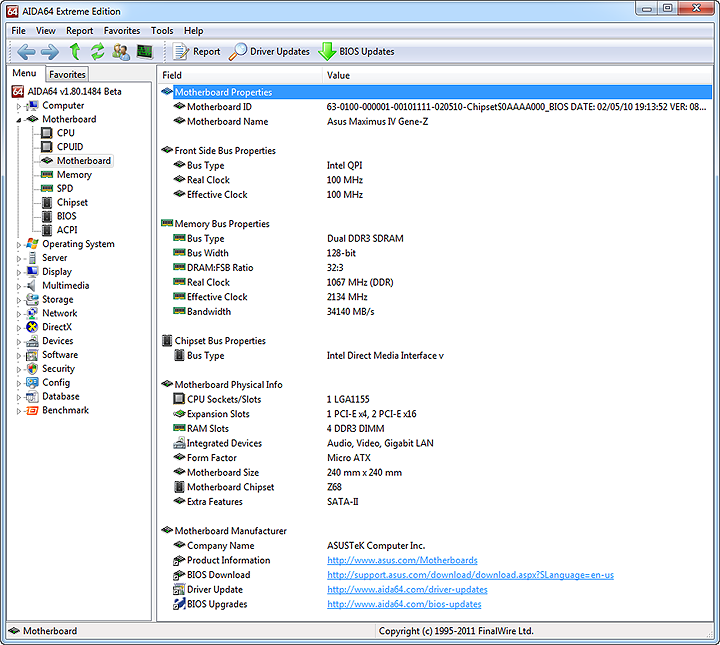The width and height of the screenshot is (720, 645).
Task: Expand the Multimedia tree node
Action: [19, 286]
